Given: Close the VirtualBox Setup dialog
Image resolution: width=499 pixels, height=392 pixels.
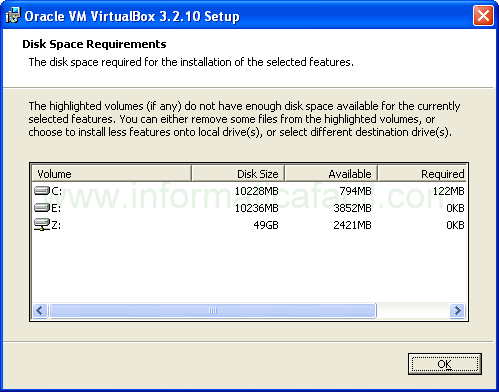Looking at the screenshot, I should [x=483, y=16].
